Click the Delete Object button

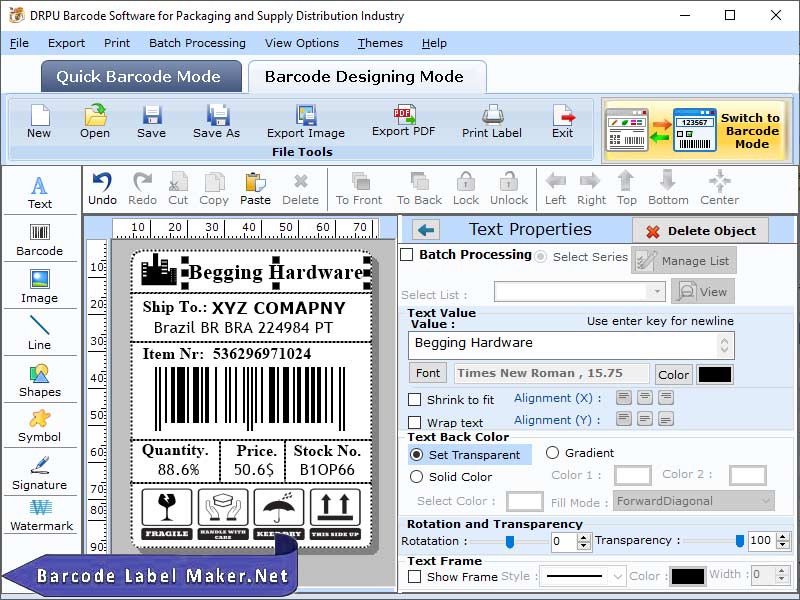click(700, 230)
